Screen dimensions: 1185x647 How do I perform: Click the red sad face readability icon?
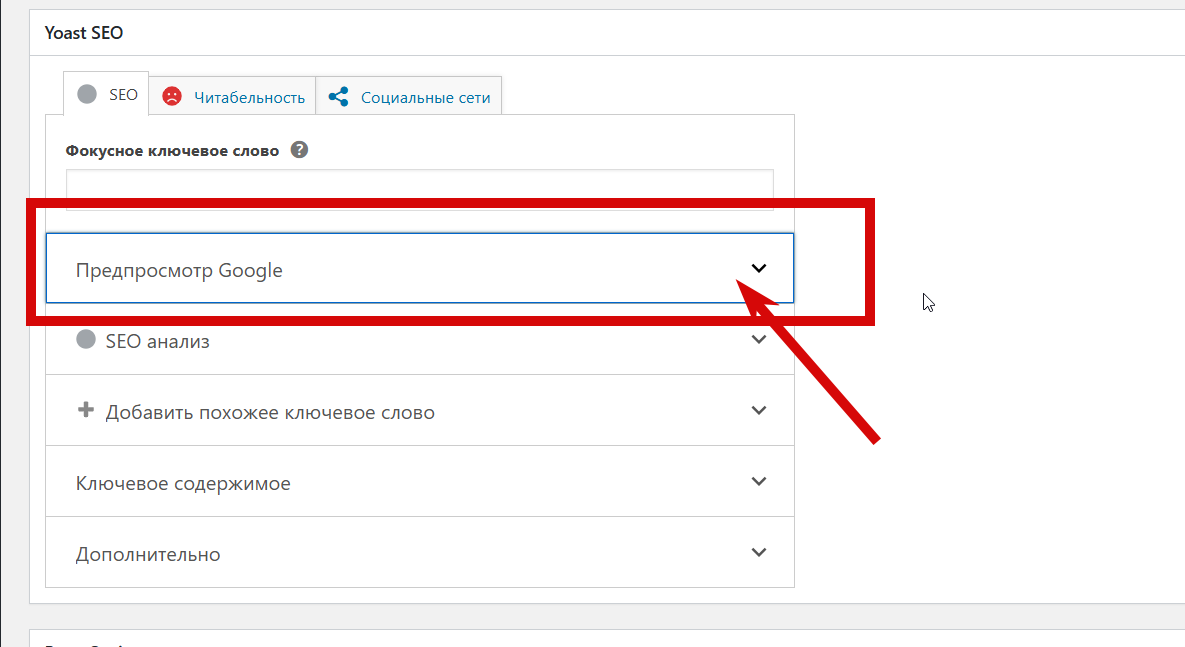(172, 96)
